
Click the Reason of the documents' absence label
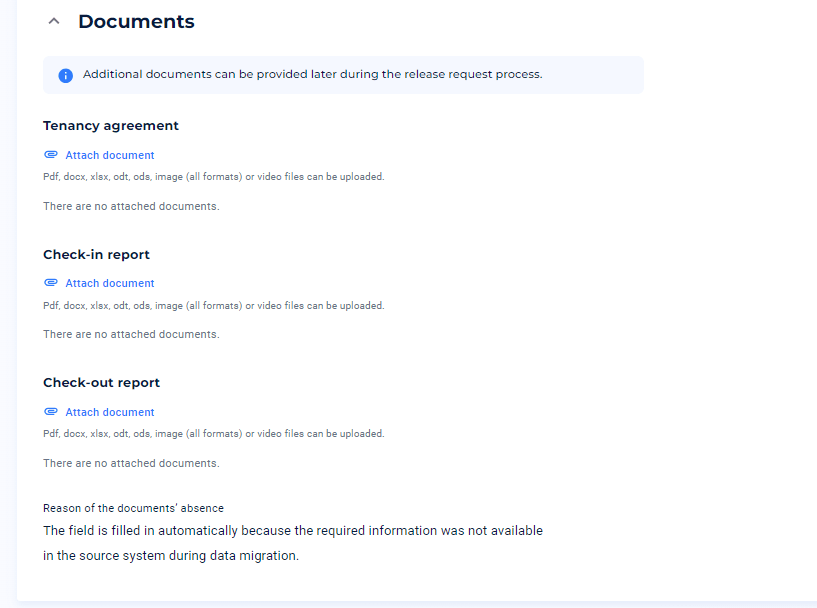(133, 508)
